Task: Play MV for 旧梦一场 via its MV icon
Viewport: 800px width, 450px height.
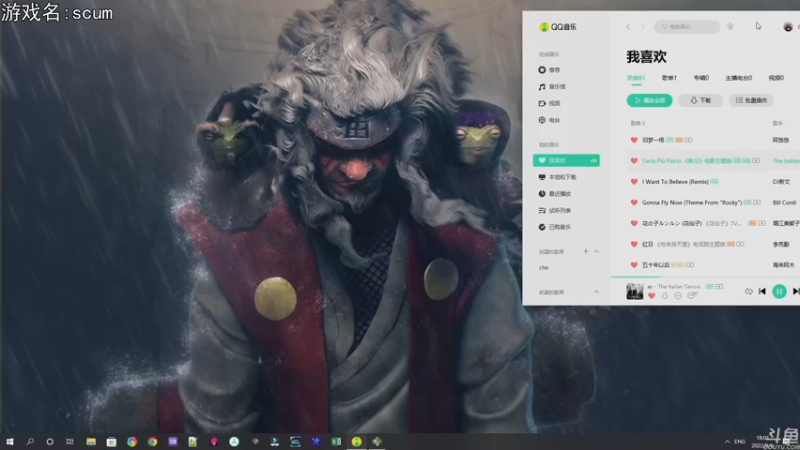Action: (688, 140)
